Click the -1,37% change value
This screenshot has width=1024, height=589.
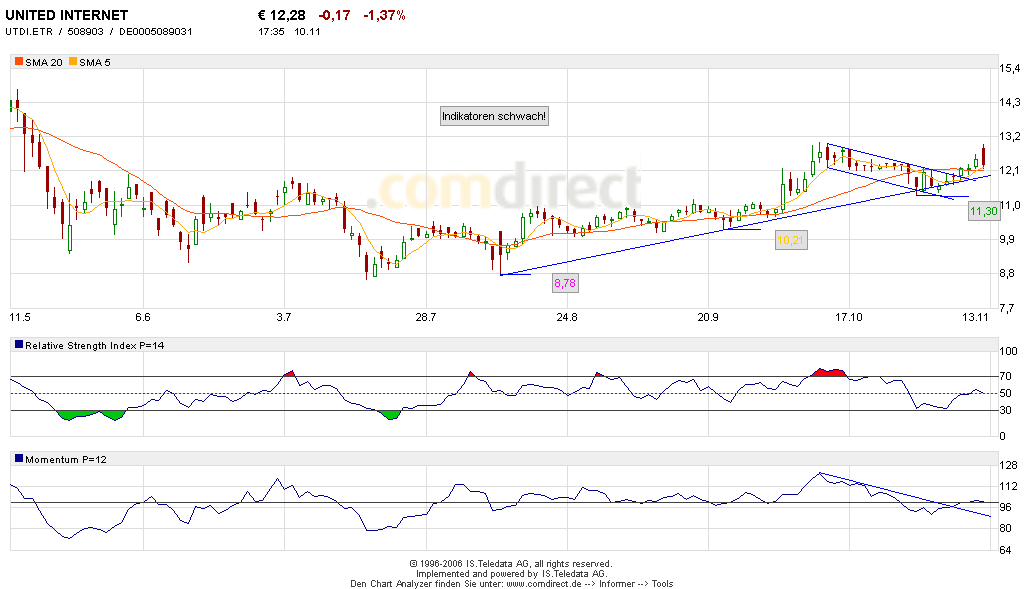click(x=385, y=15)
